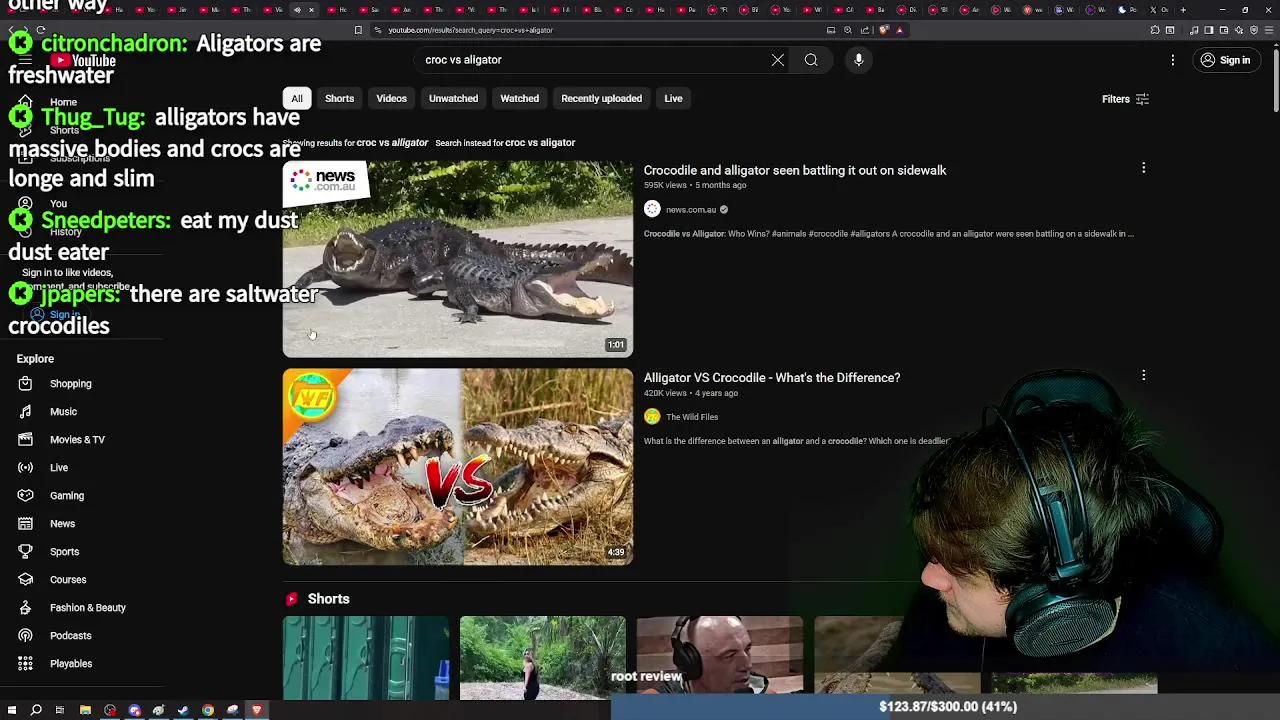The image size is (1280, 720).
Task: Play the Alligator VS Crocodile thumbnail
Action: [458, 467]
